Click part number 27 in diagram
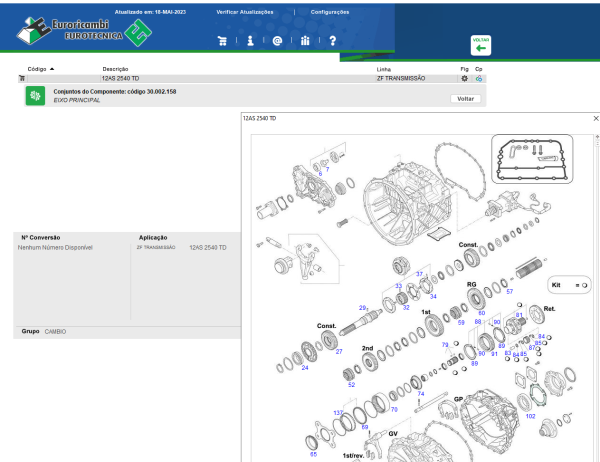Viewport: 600px width, 462px height. pos(339,351)
